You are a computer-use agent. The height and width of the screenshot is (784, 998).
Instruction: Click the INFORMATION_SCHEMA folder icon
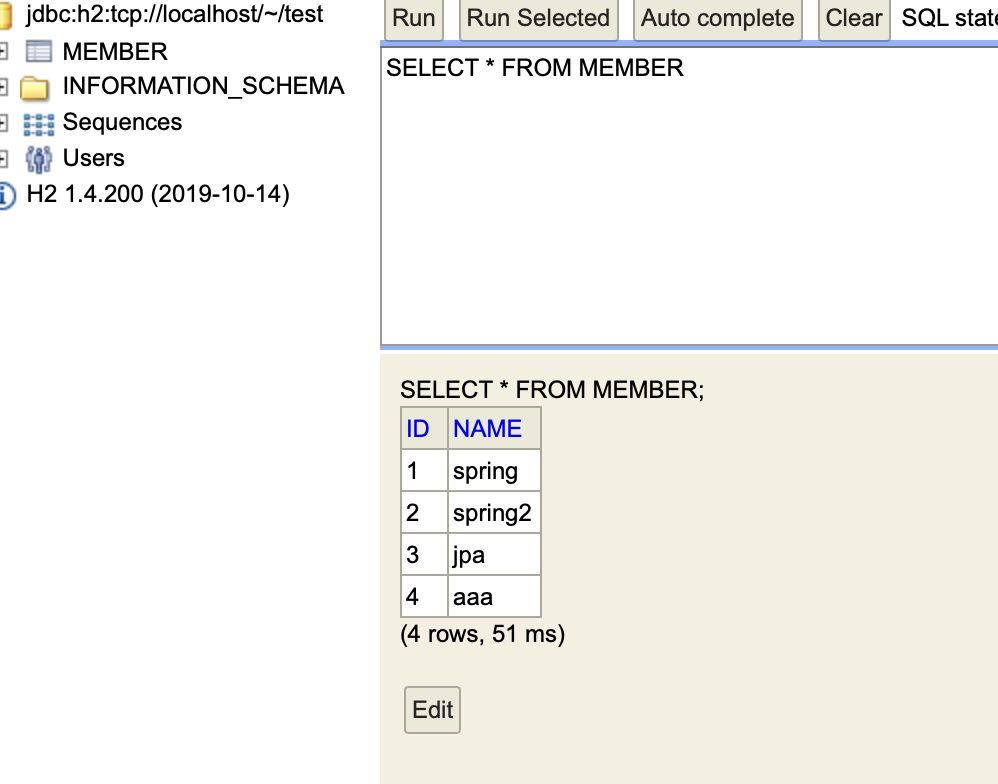[34, 87]
